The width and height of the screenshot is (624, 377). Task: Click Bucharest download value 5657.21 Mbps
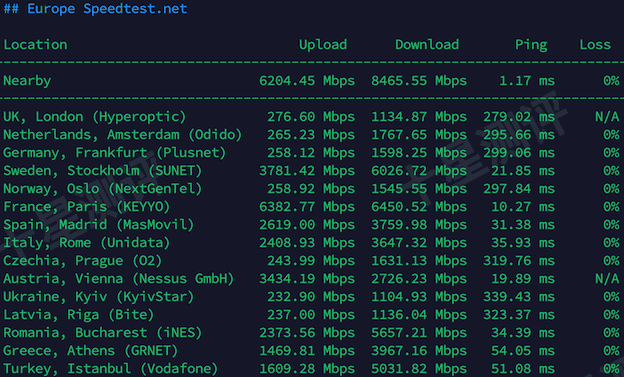click(x=419, y=332)
